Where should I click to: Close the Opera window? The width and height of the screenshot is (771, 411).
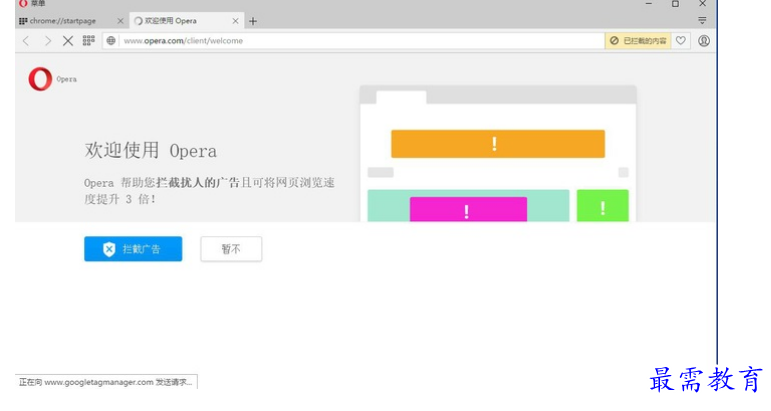coord(702,3)
